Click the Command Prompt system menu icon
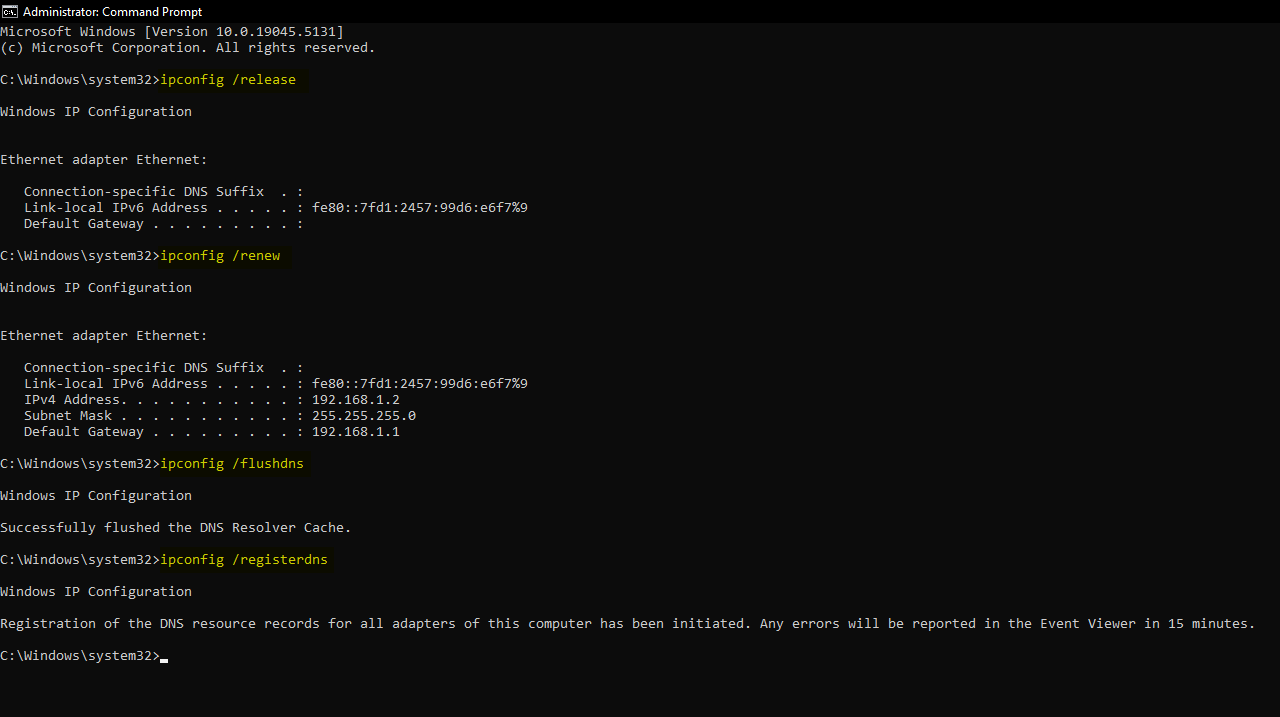 click(9, 11)
